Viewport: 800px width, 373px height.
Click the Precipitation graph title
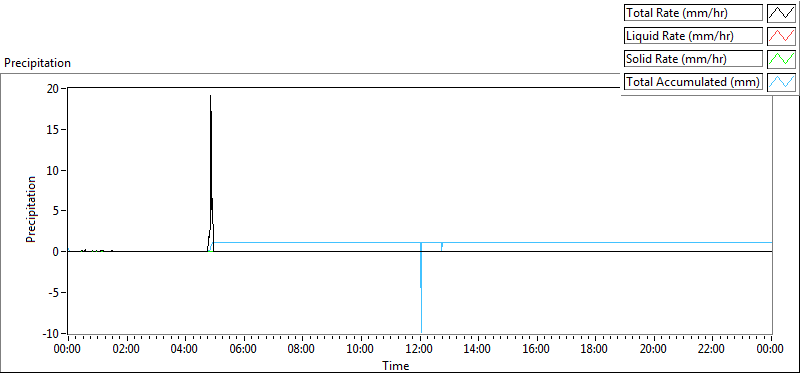[x=37, y=63]
